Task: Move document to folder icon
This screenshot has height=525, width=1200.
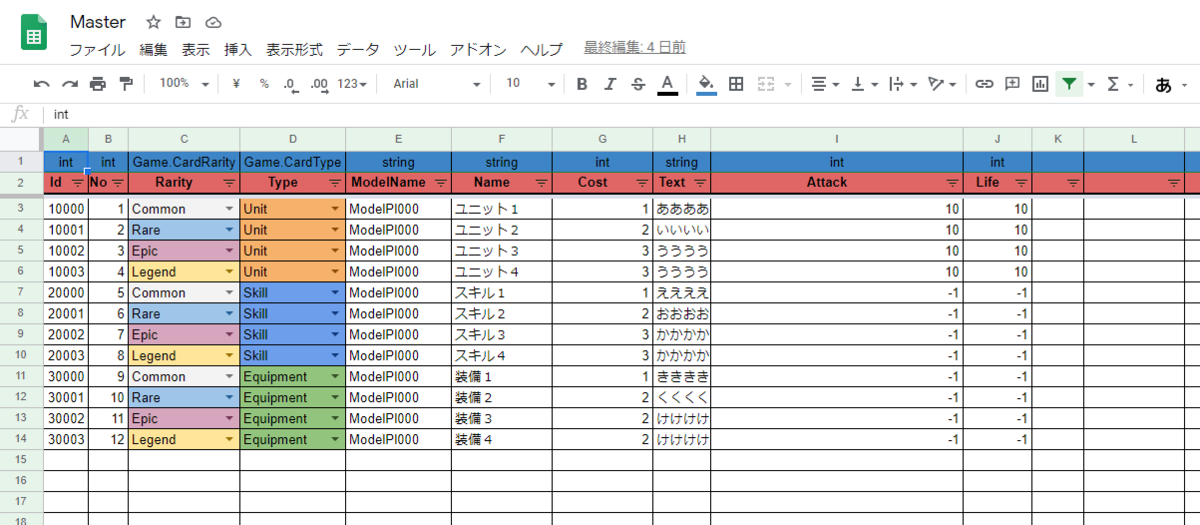Action: (182, 22)
